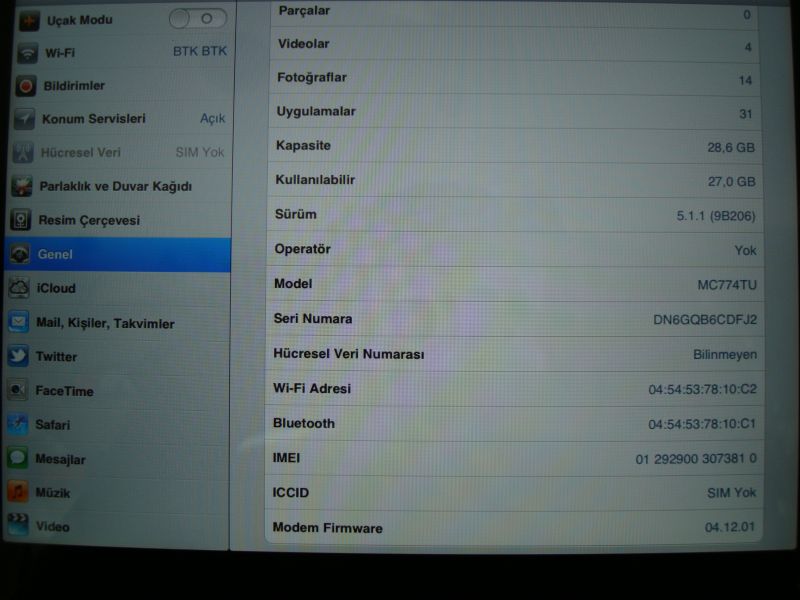800x600 pixels.
Task: Open Twitter settings
Action: [x=117, y=356]
